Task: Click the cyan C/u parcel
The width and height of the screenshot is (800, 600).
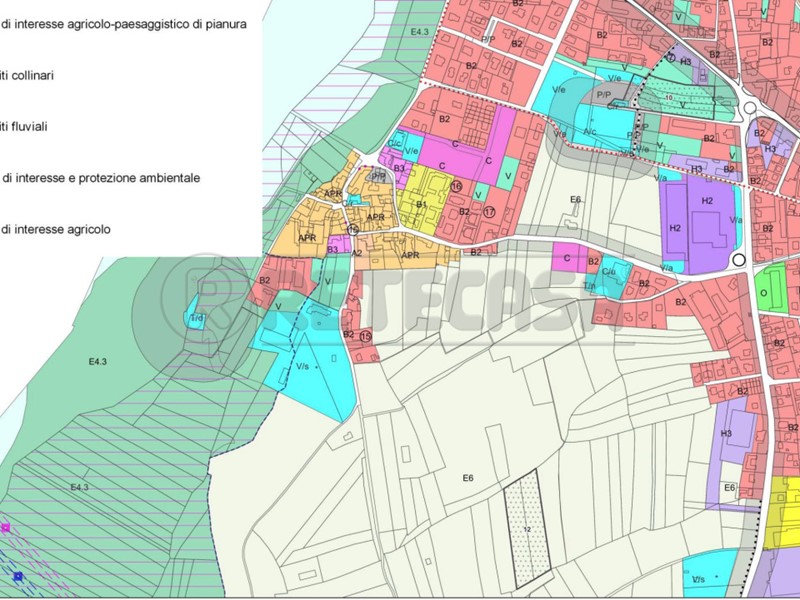Action: 611,272
